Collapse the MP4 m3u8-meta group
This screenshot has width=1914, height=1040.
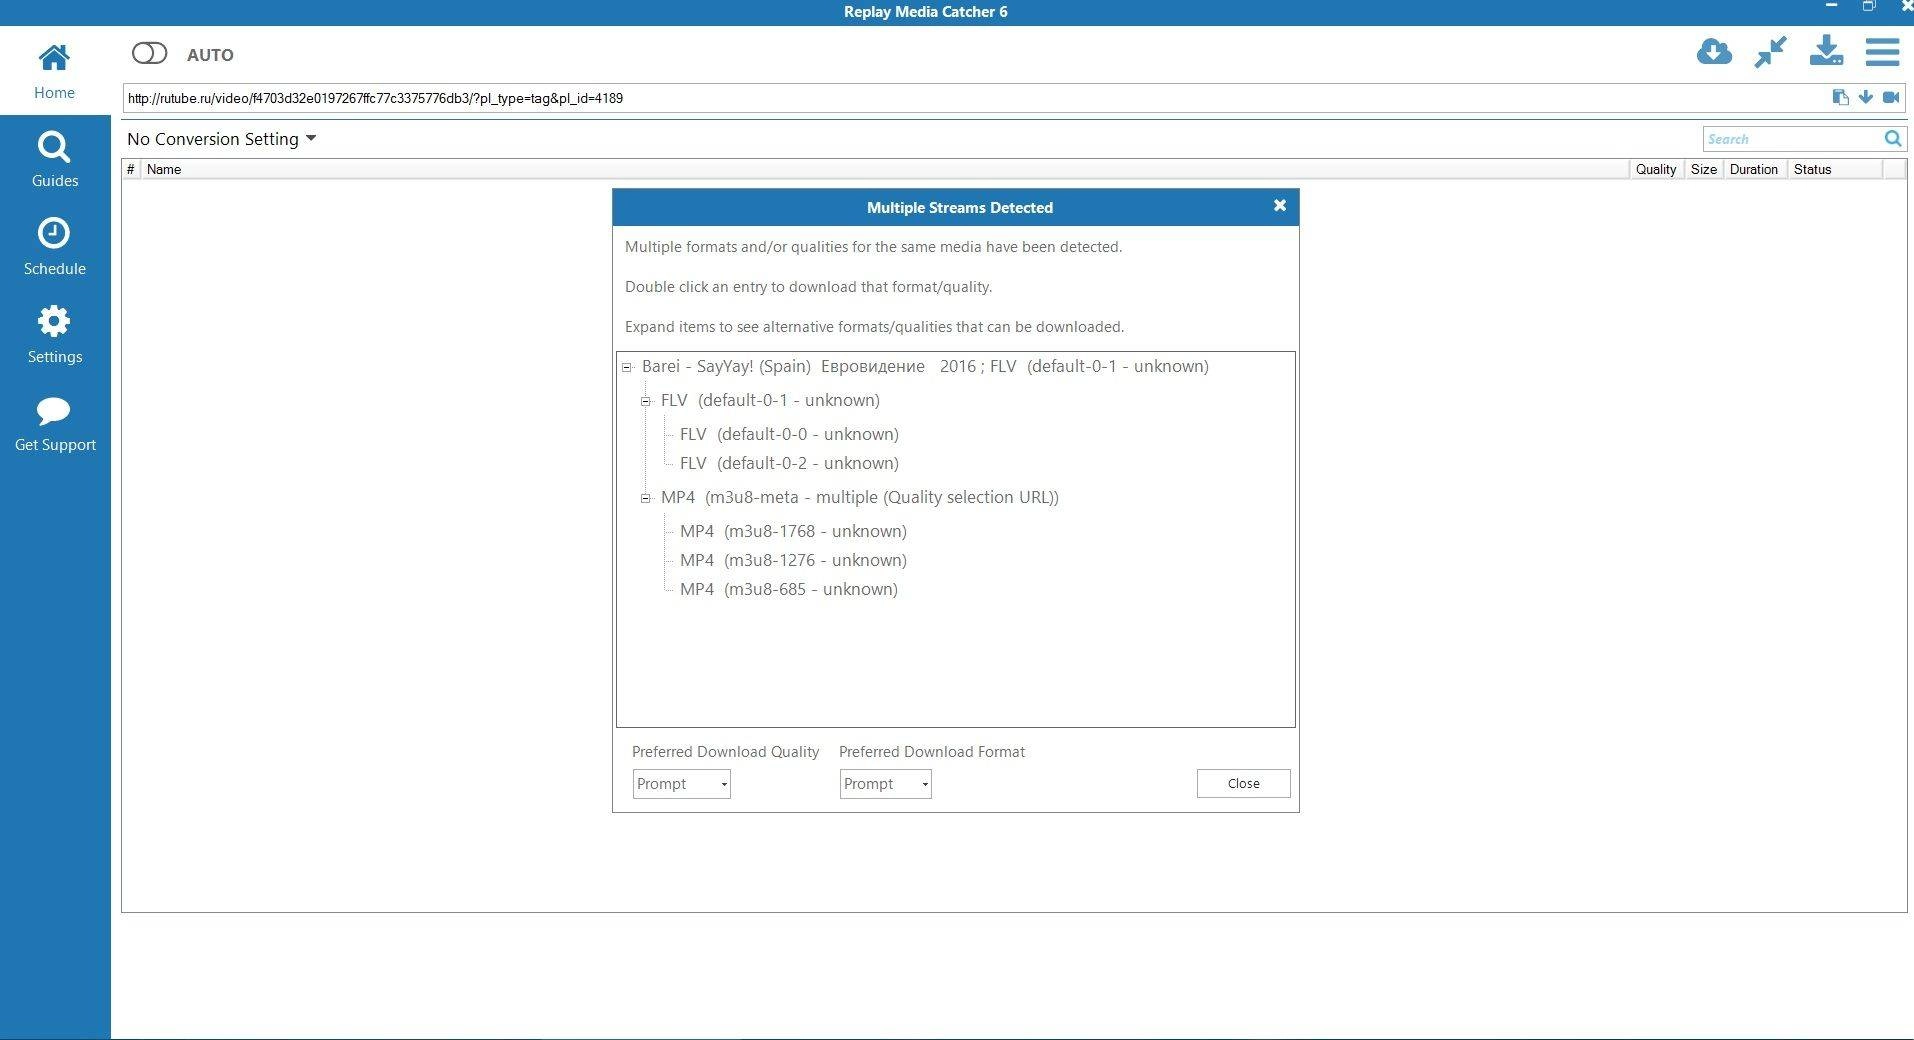tap(646, 498)
